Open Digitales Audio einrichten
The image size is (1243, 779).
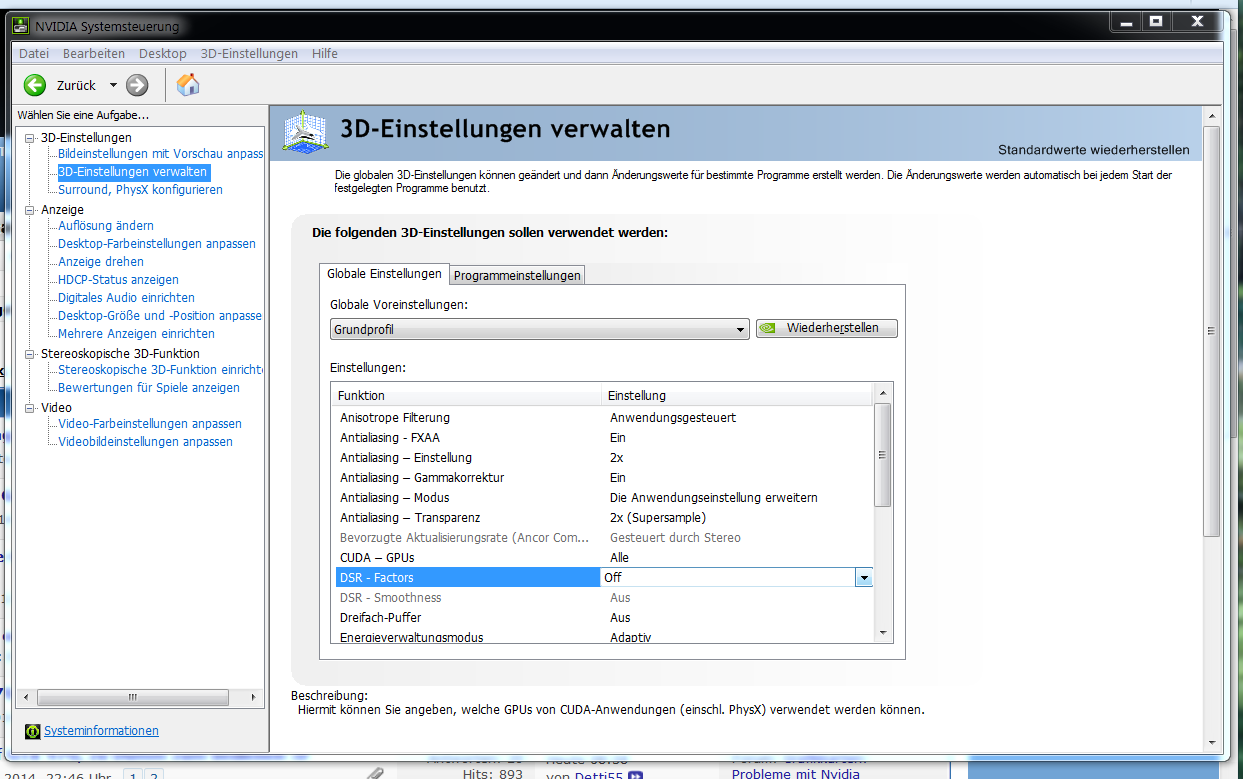126,298
